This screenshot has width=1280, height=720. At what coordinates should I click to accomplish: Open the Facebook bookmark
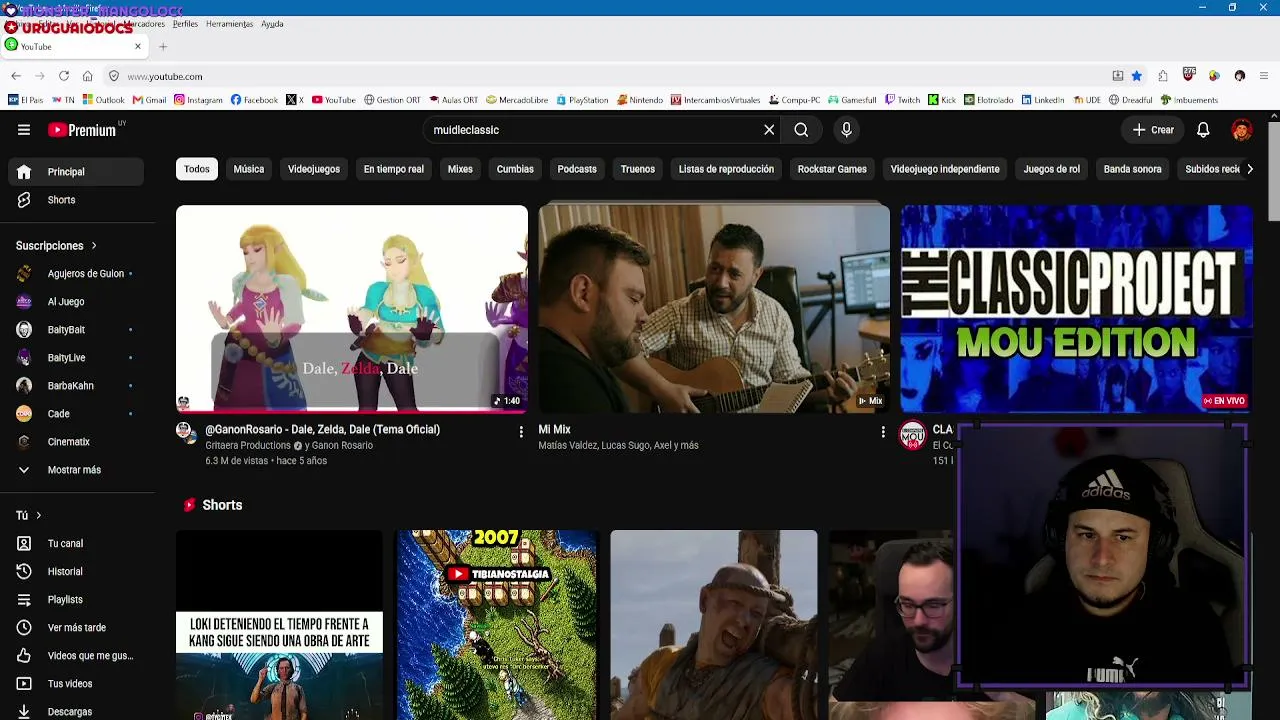tap(254, 100)
